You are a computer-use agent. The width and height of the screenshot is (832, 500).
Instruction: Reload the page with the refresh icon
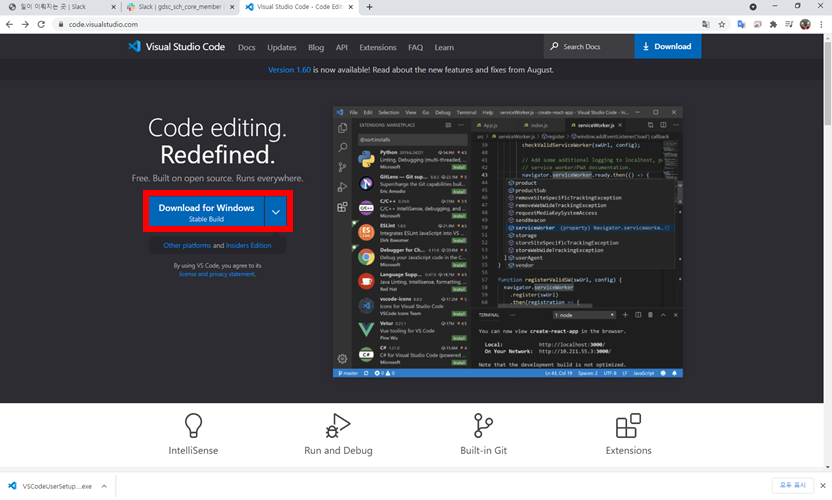point(41,24)
